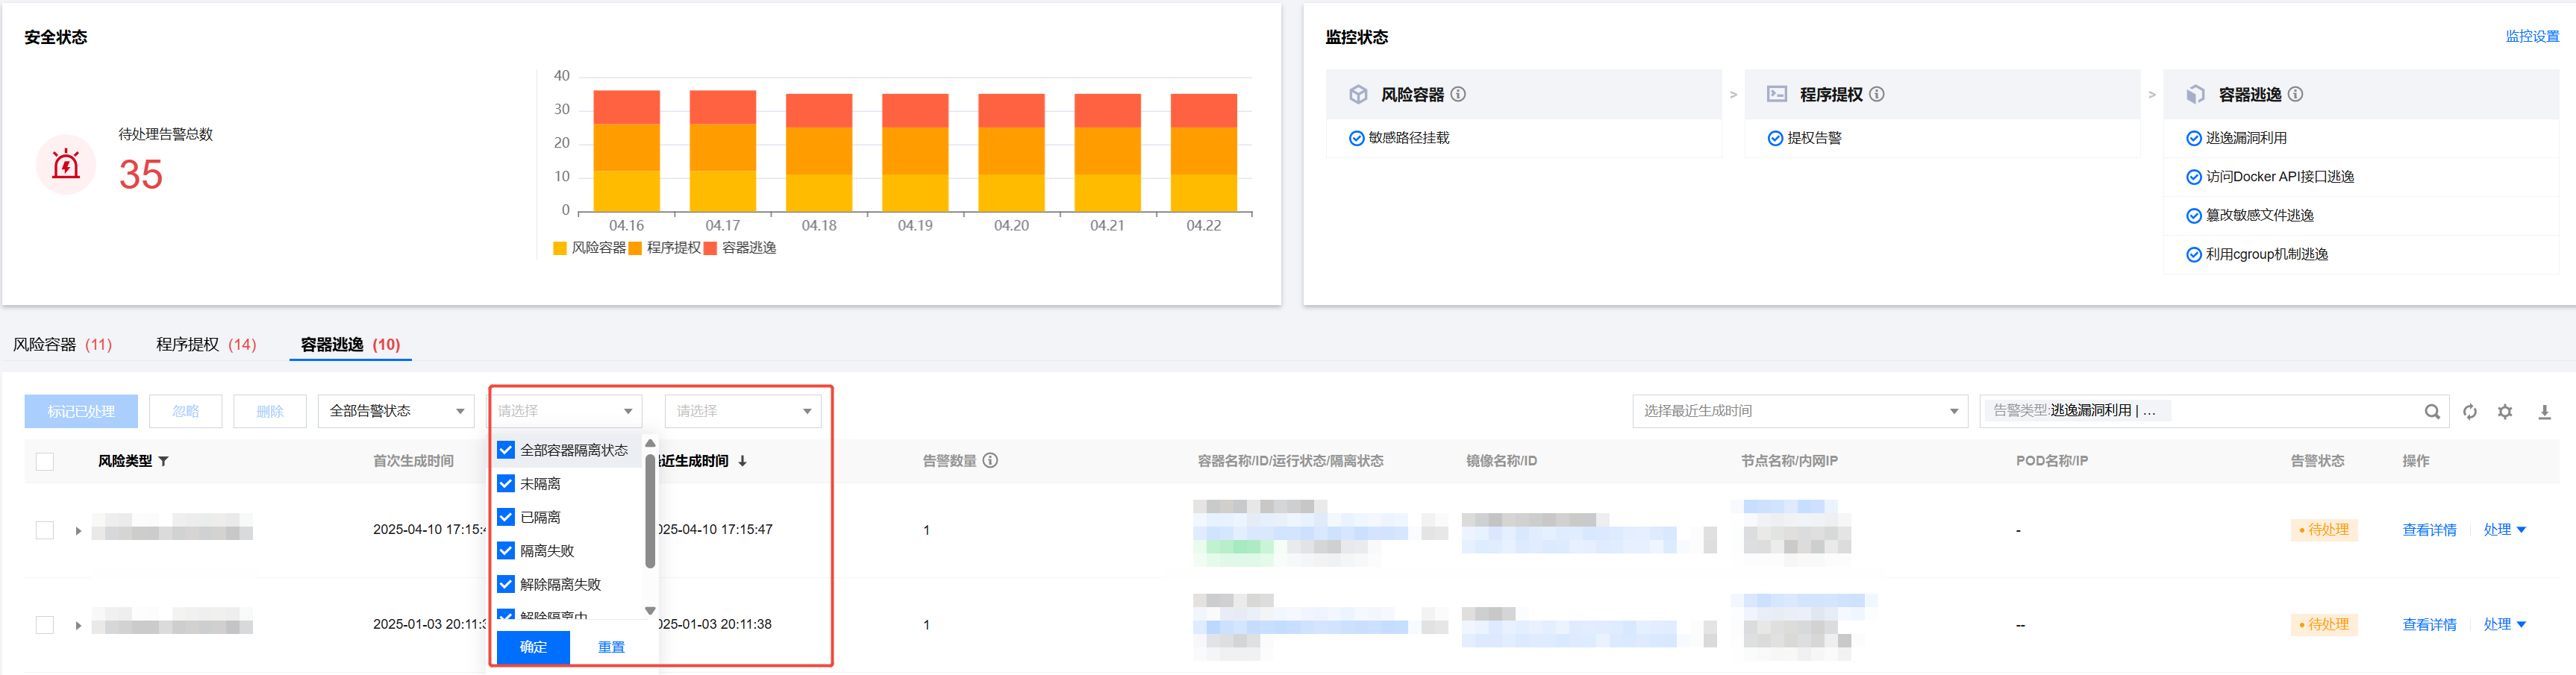Uncheck the 未隔离 checkbox
This screenshot has height=675, width=2576.
[506, 484]
